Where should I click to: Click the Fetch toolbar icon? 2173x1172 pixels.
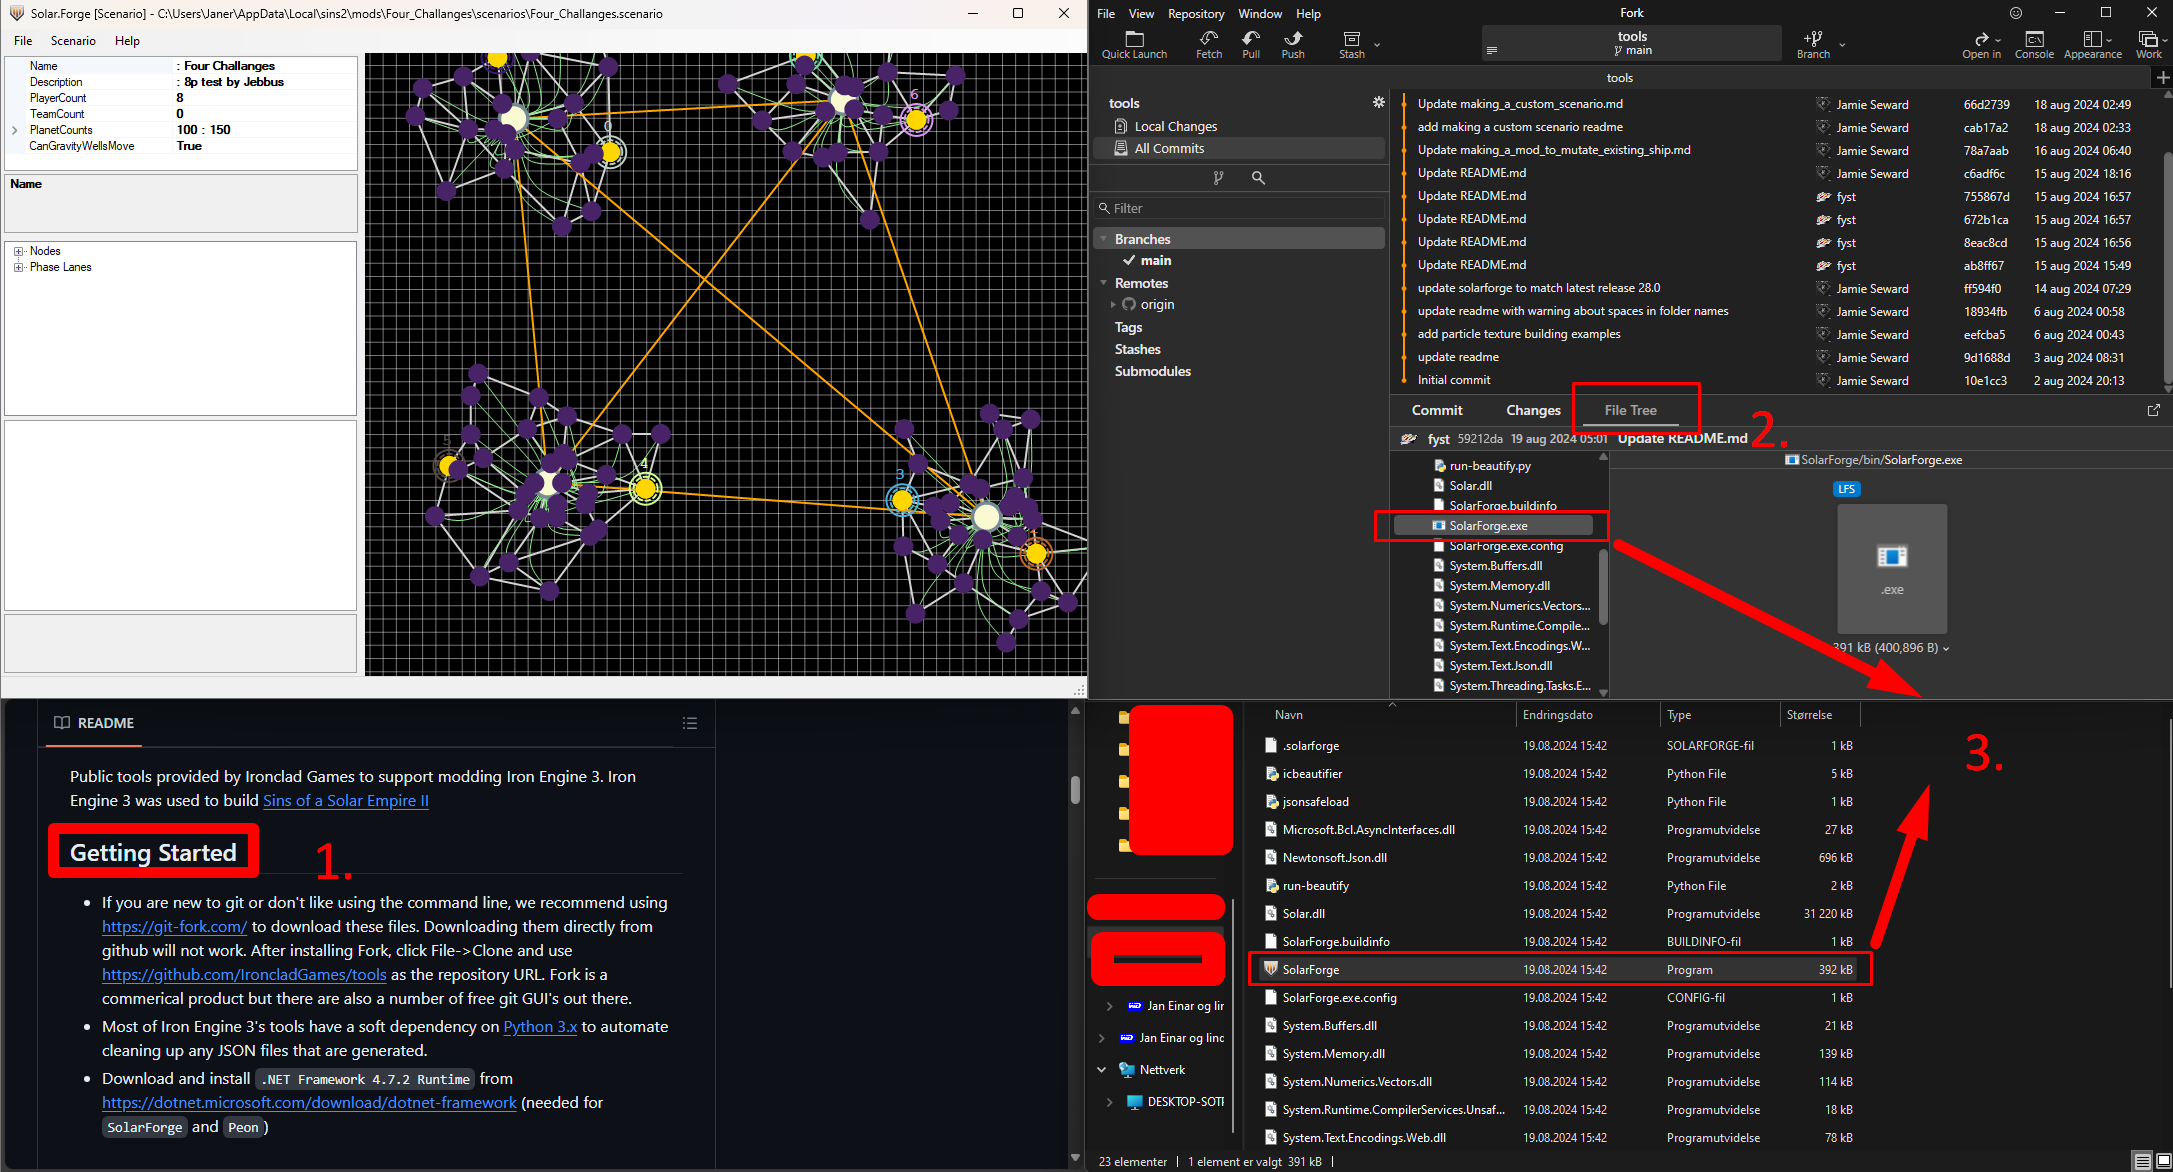click(x=1208, y=39)
